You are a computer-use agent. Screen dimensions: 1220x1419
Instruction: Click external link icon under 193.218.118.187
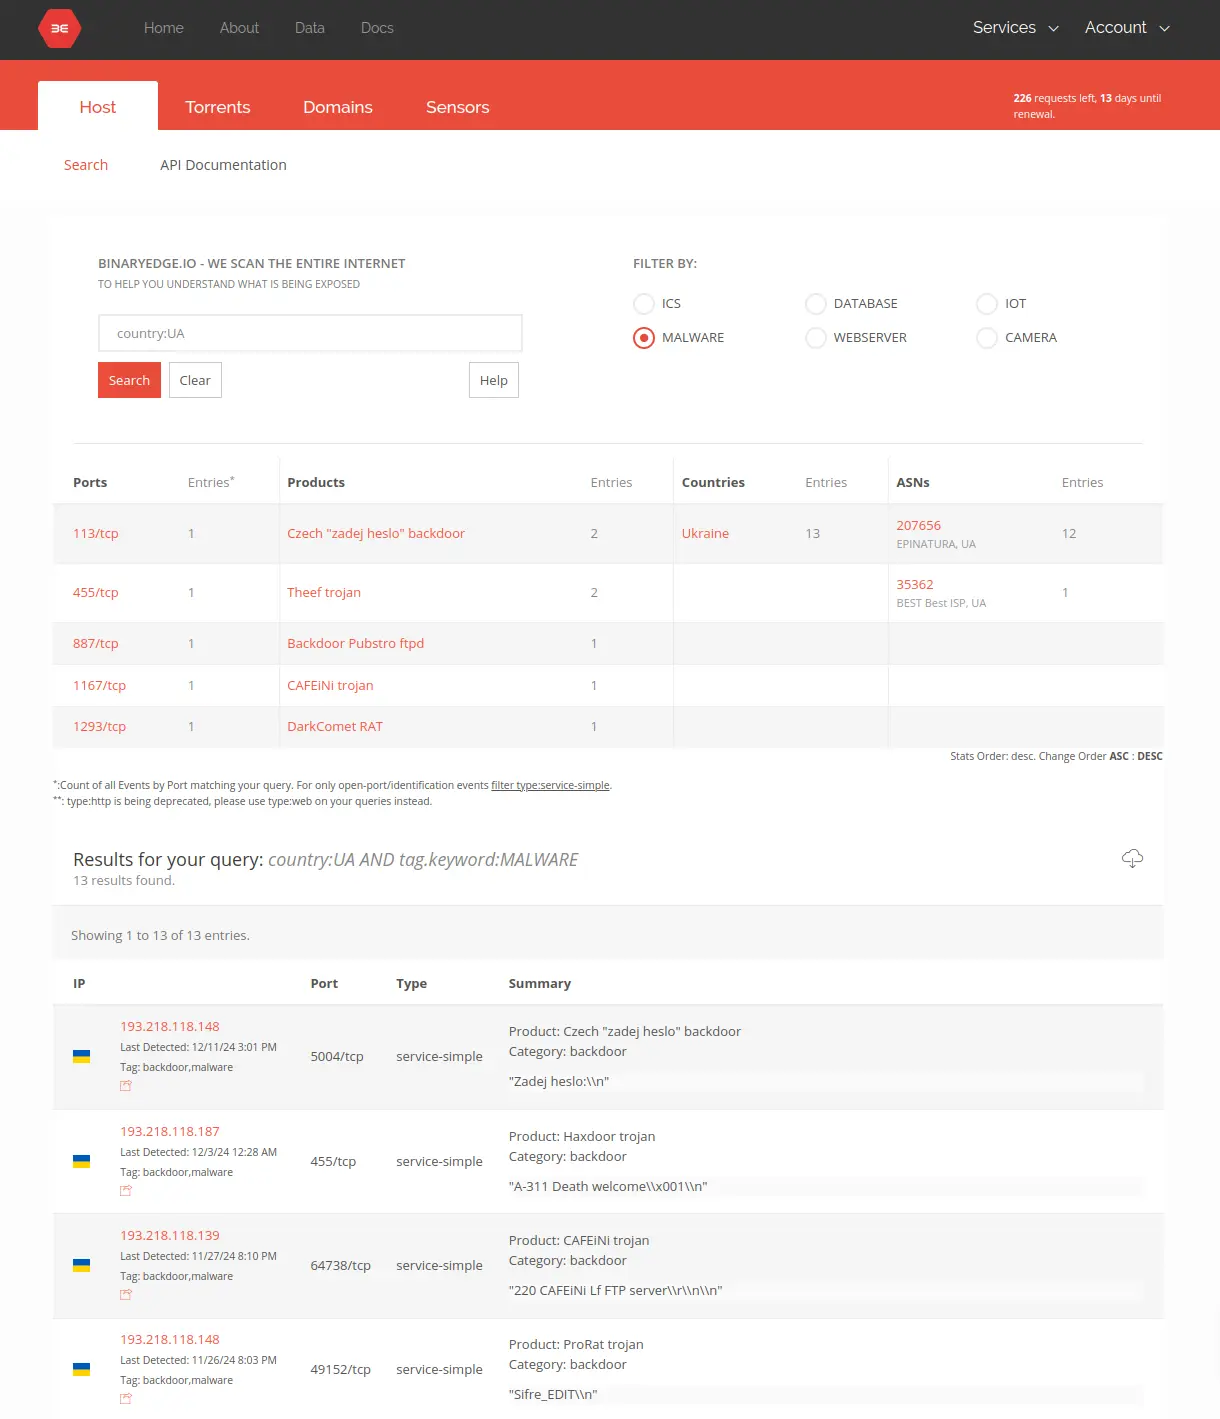tap(126, 1191)
